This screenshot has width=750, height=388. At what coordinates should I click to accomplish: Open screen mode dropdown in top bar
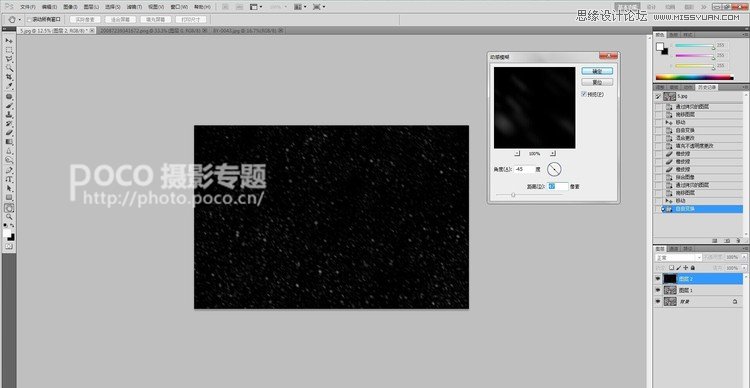point(318,7)
